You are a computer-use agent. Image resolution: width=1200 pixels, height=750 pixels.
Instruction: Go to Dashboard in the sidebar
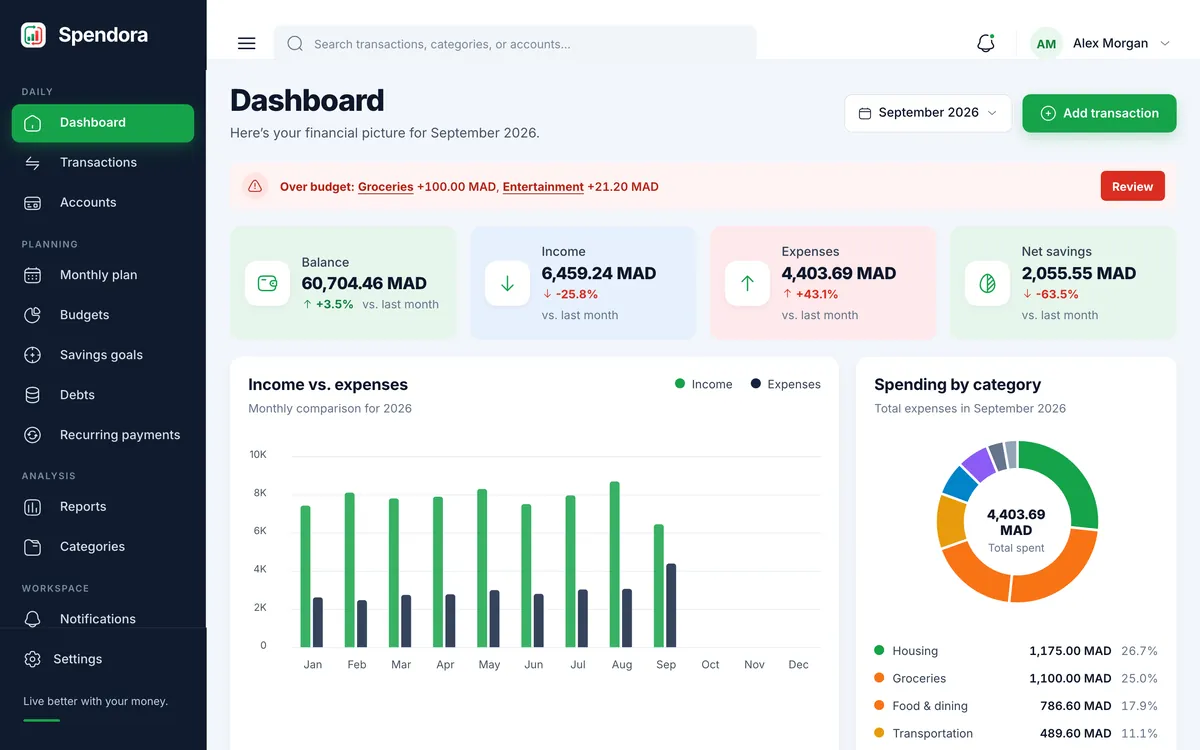(x=103, y=123)
